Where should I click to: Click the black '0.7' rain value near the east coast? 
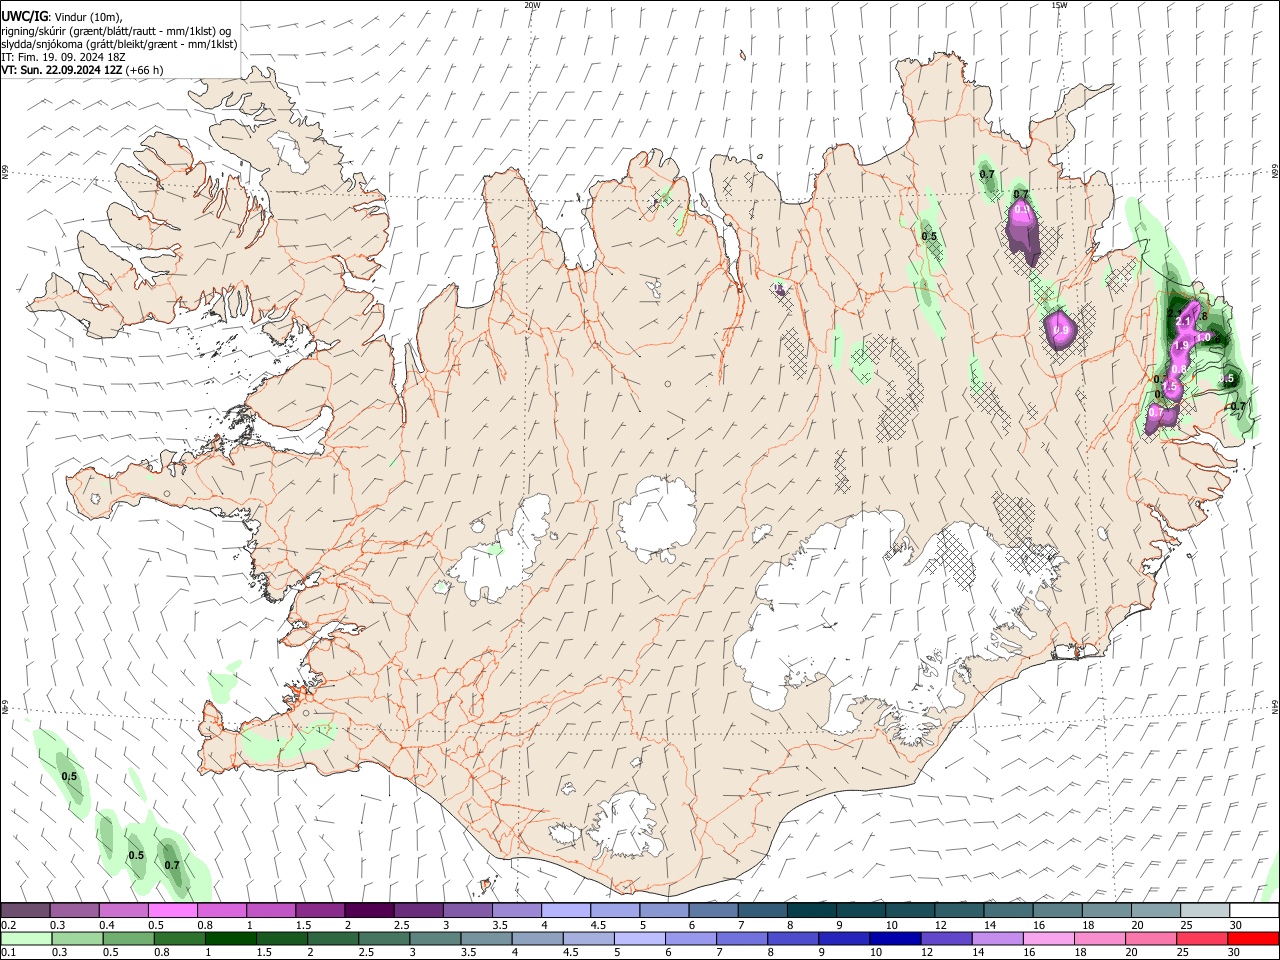[x=1238, y=406]
